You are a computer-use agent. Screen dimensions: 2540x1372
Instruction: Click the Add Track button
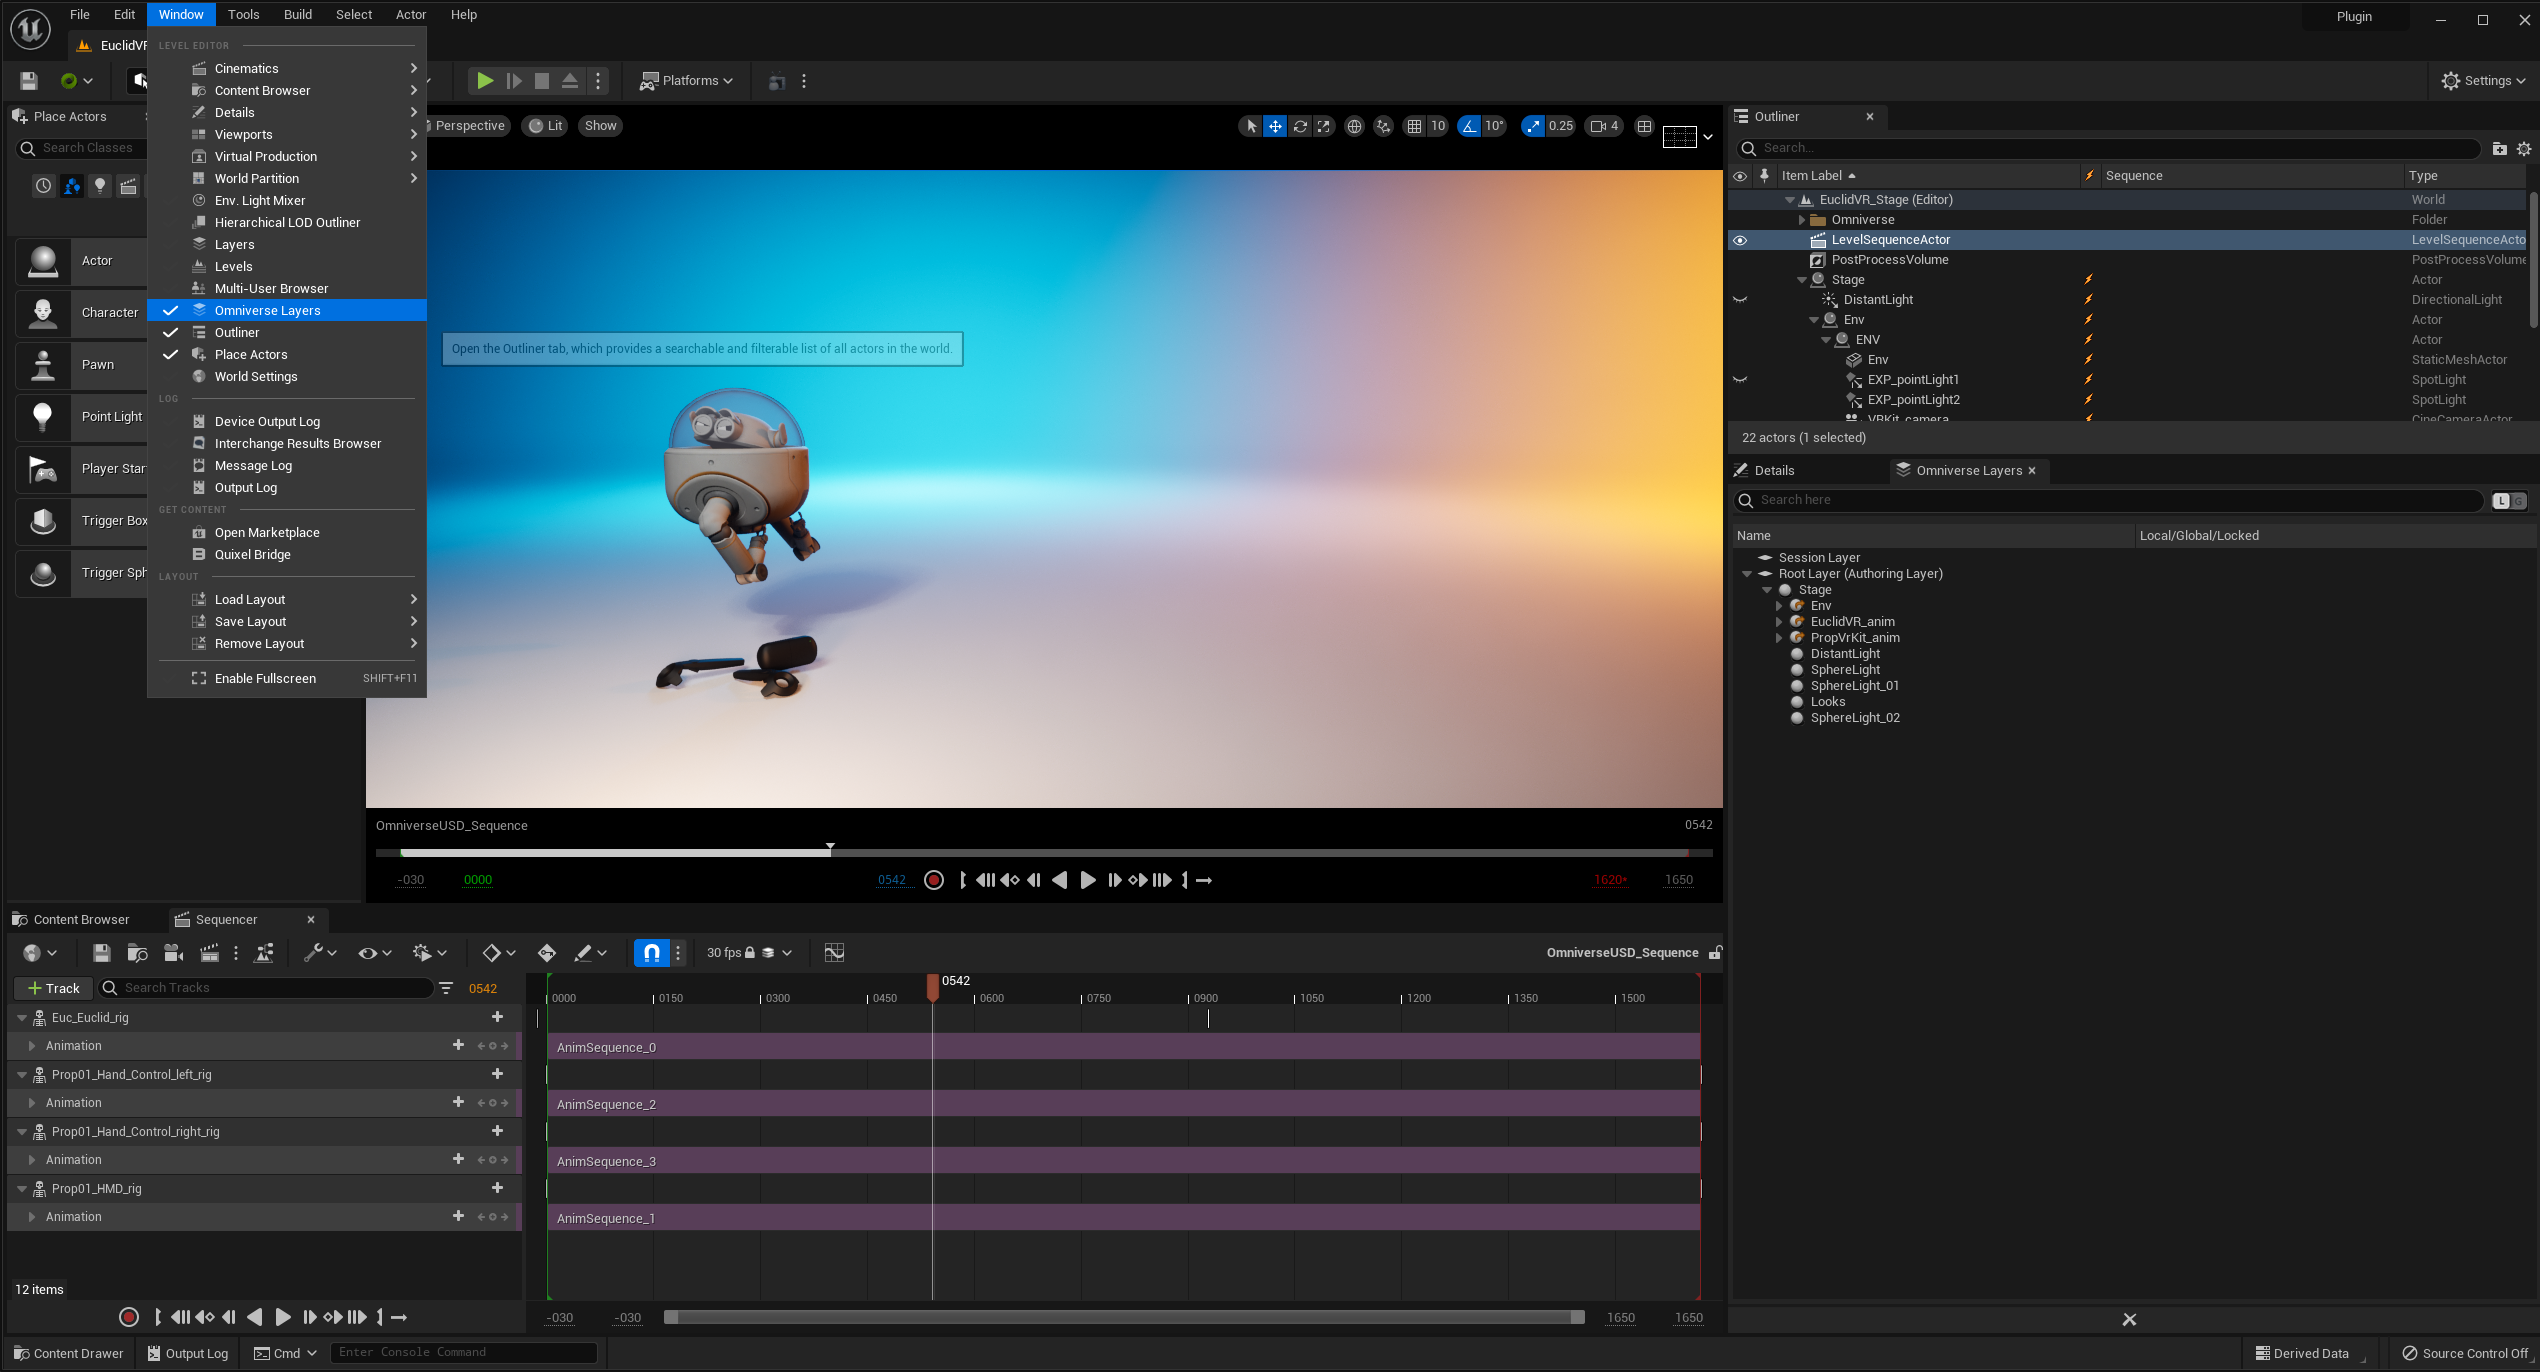pyautogui.click(x=54, y=988)
